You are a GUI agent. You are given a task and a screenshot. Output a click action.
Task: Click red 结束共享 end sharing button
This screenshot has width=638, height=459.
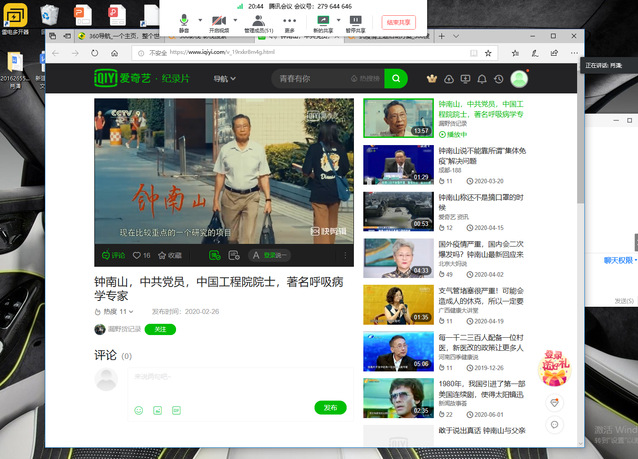(x=401, y=22)
